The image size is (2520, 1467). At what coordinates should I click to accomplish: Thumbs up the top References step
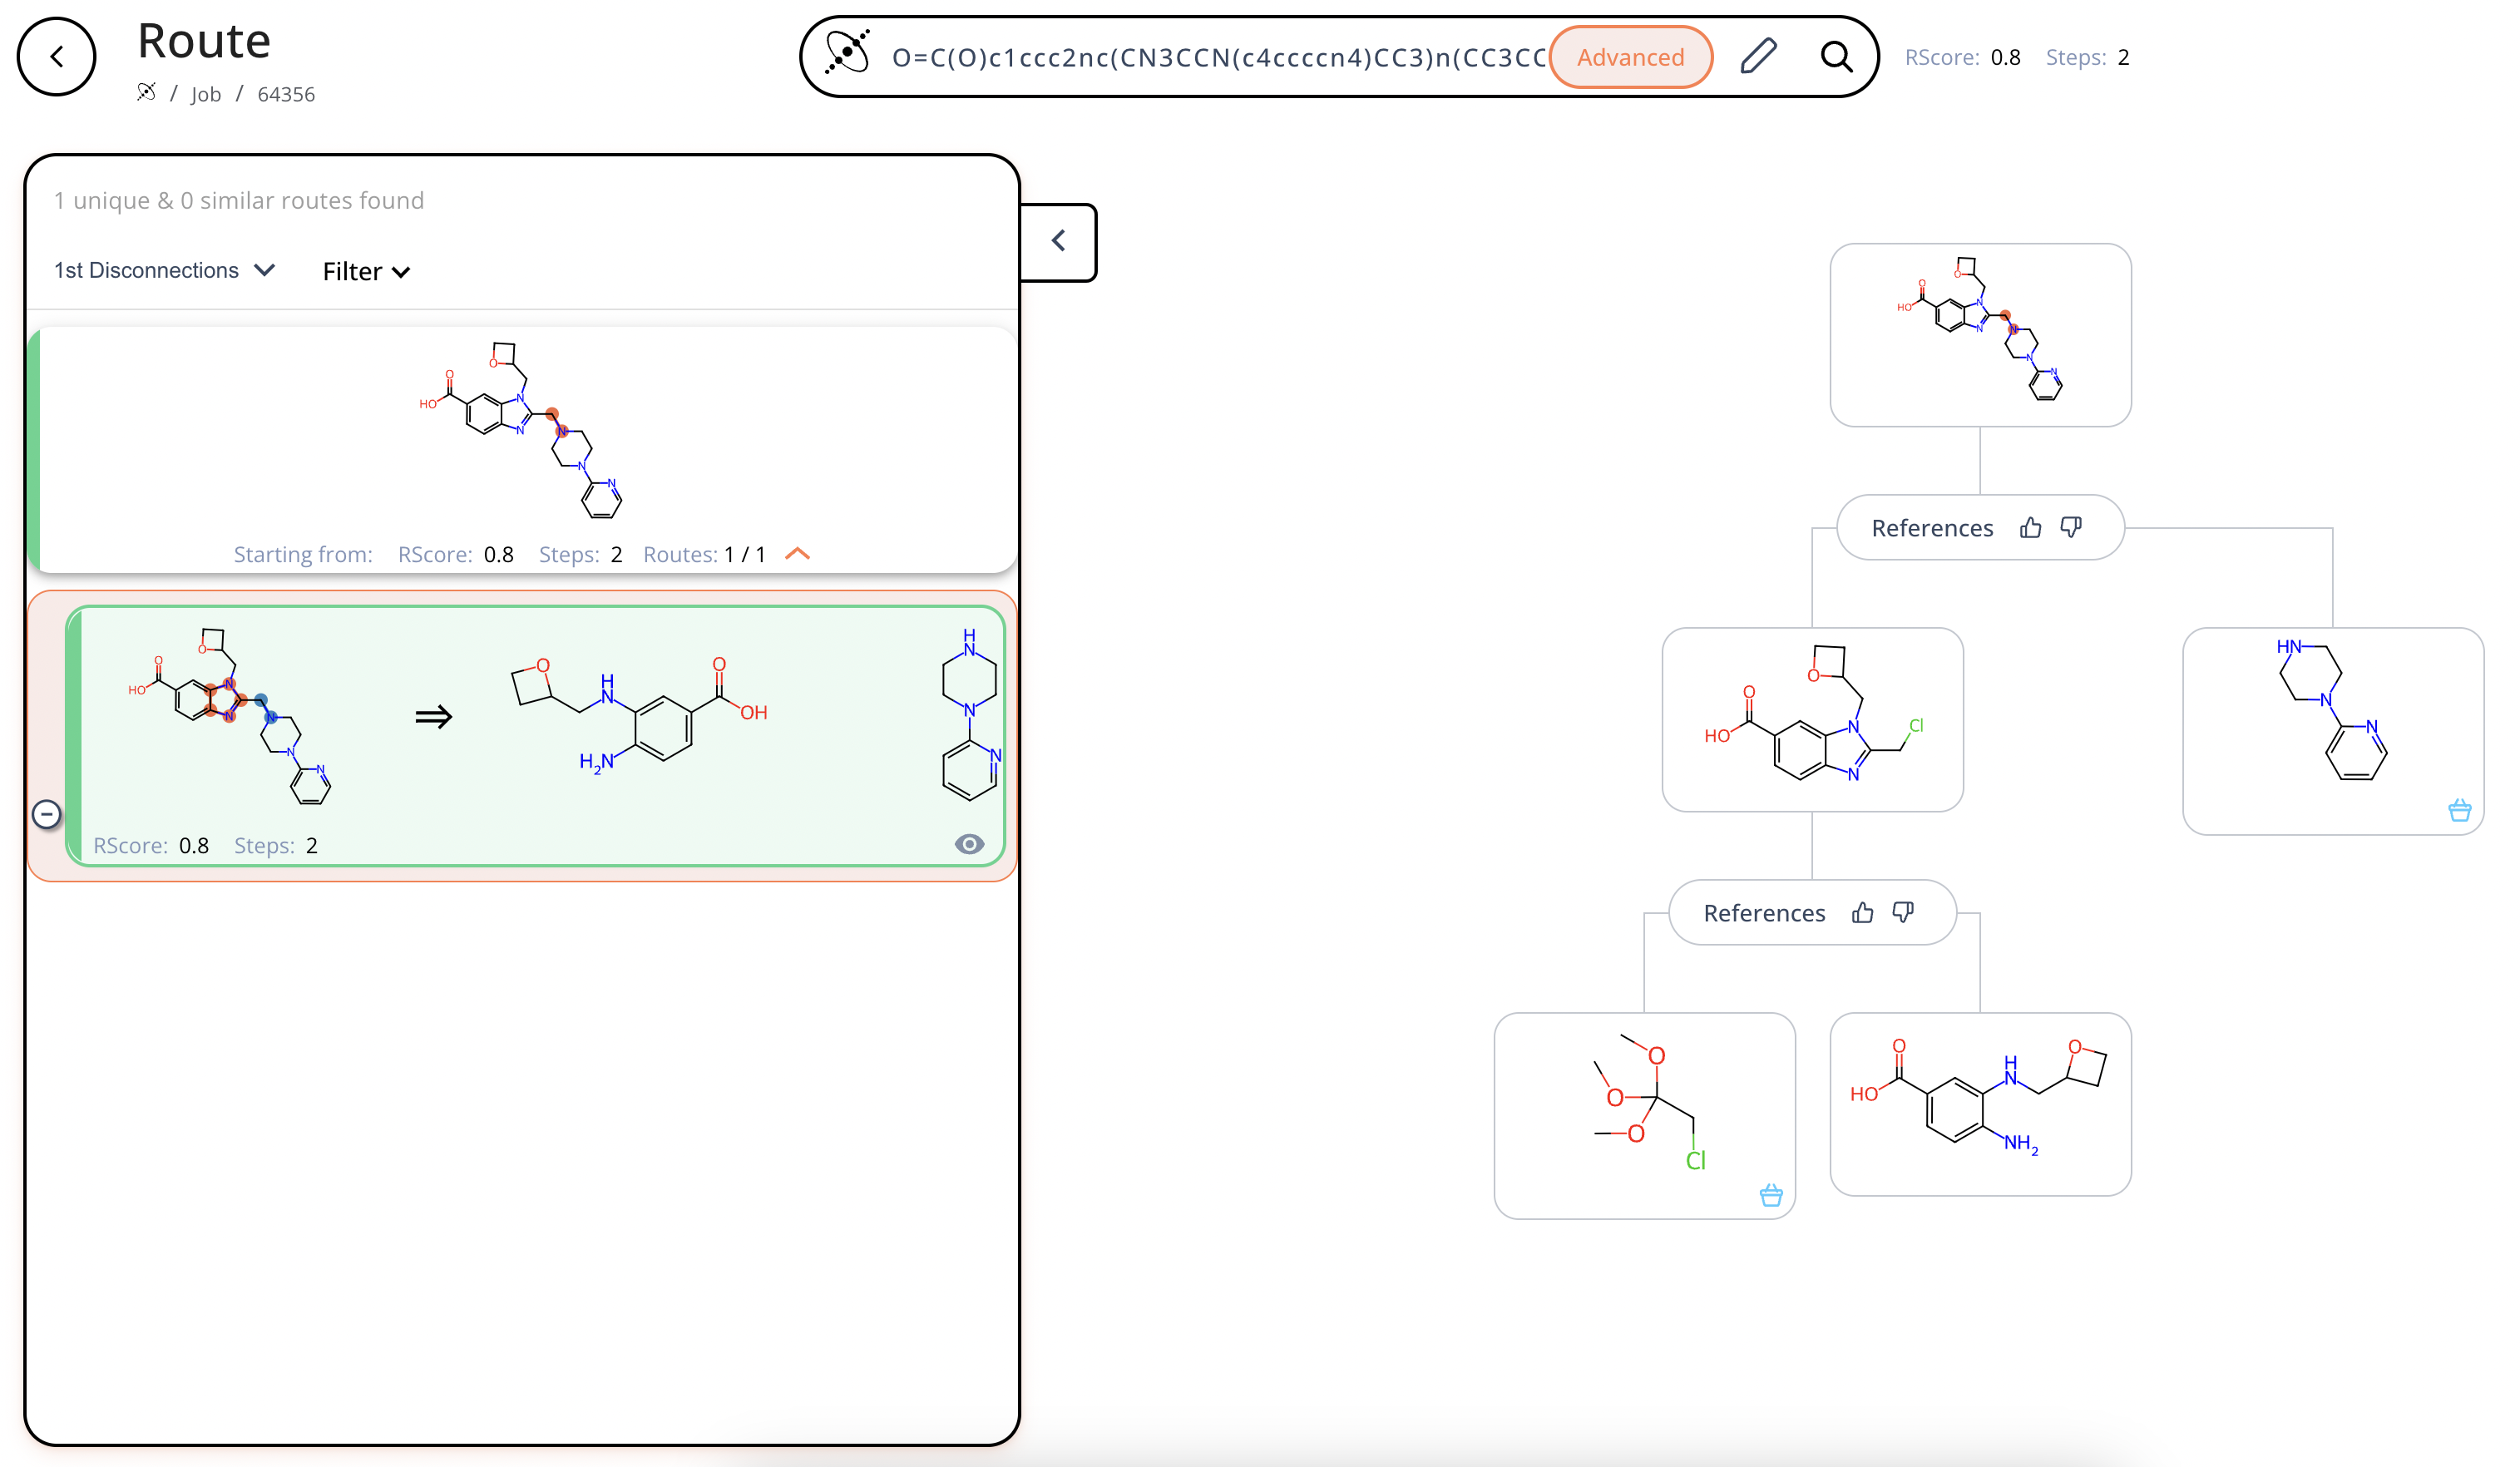pyautogui.click(x=2030, y=528)
